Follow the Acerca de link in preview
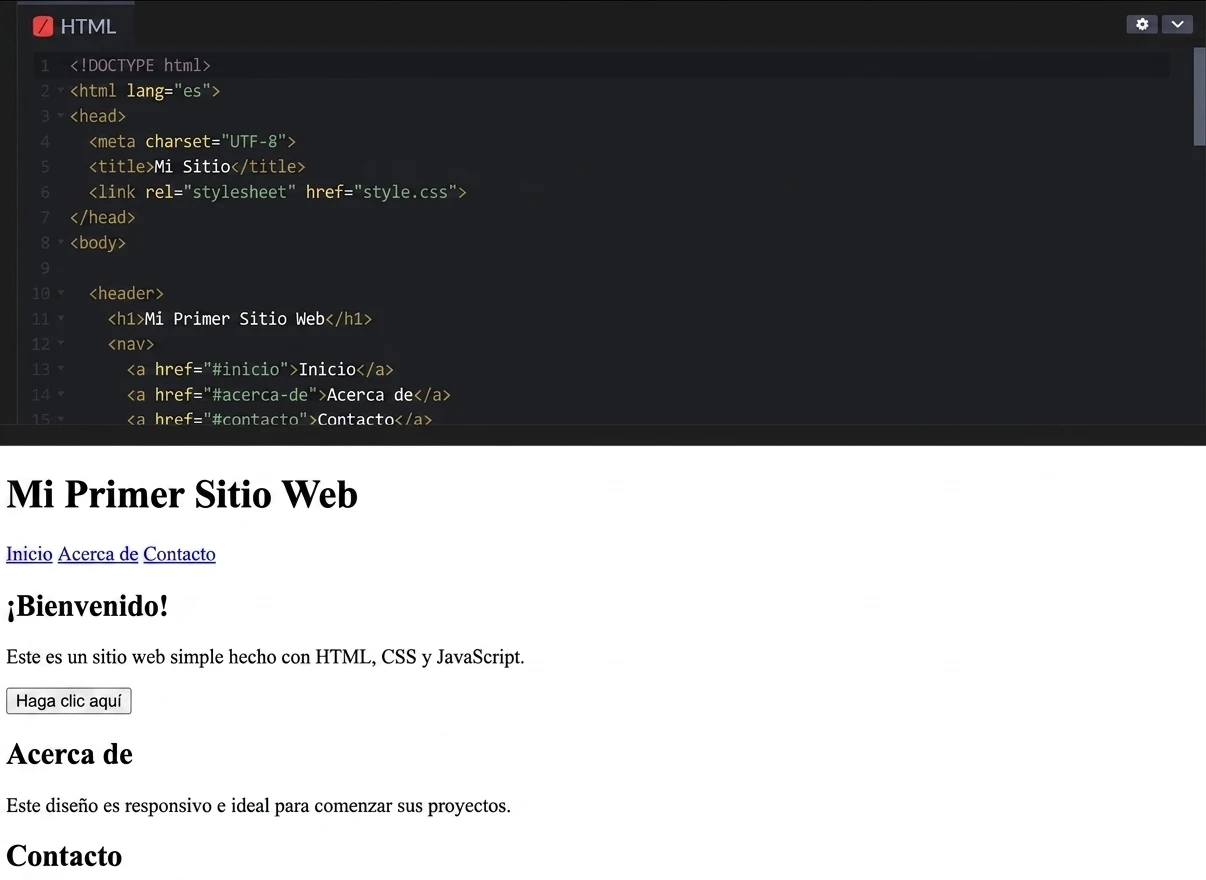 98,554
